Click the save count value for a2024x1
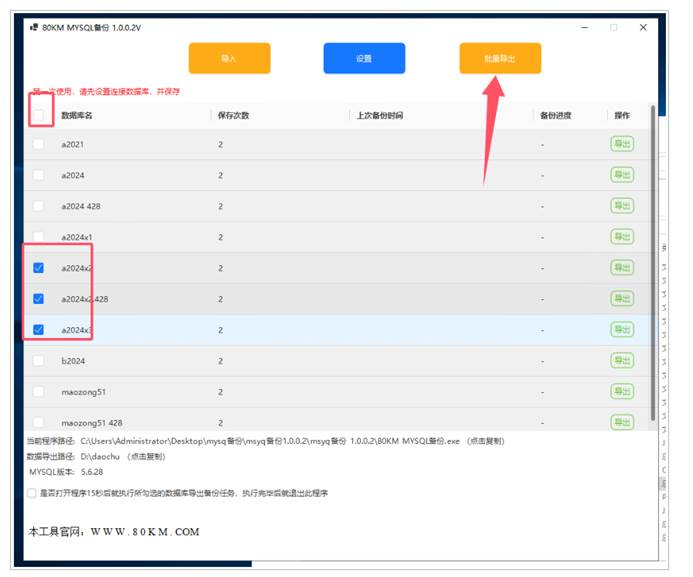The image size is (693, 577). 220,237
